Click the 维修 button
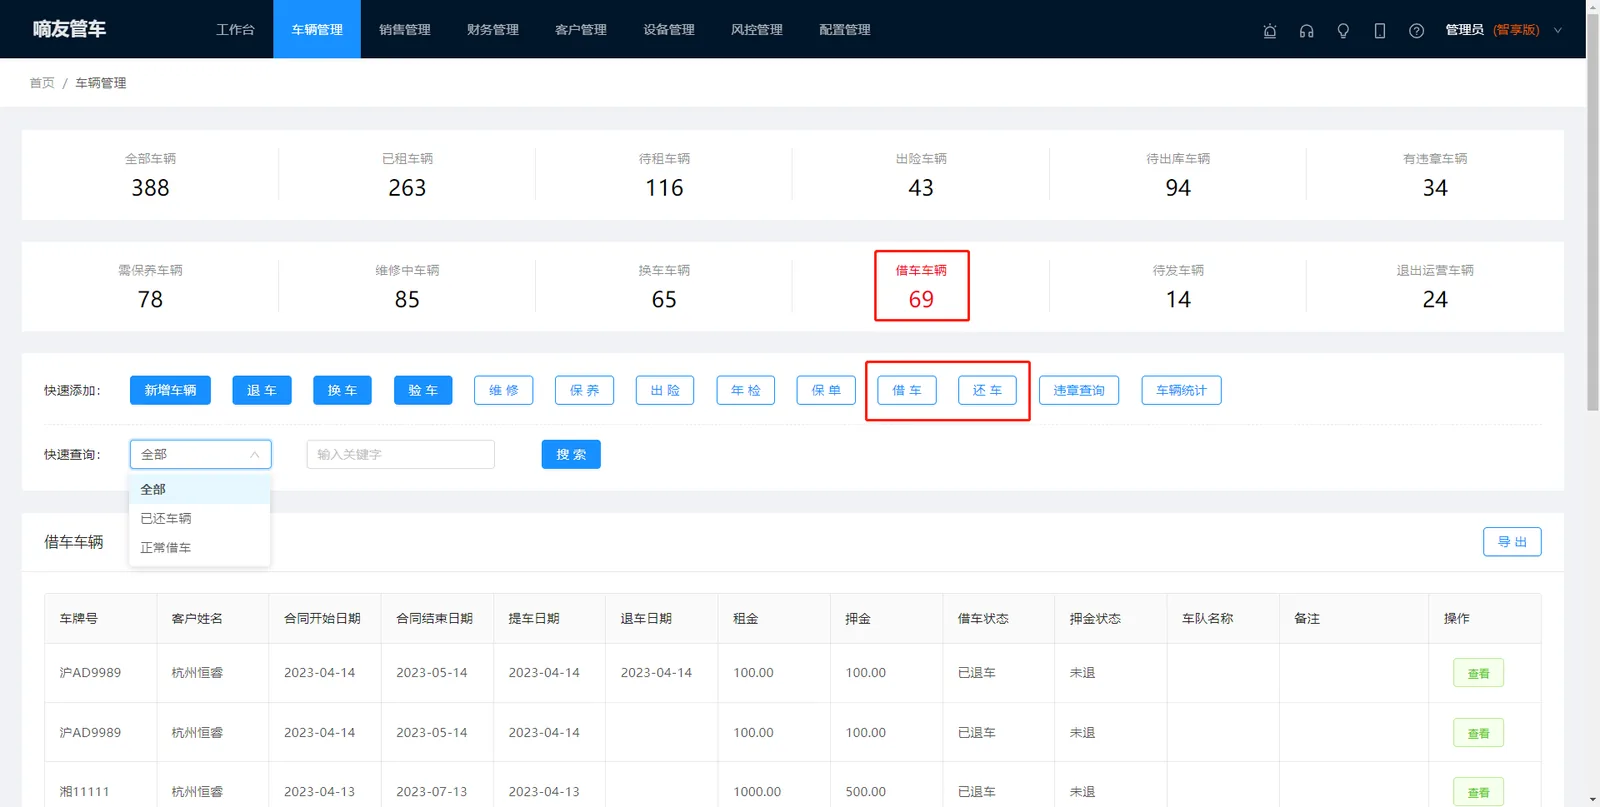This screenshot has height=807, width=1600. pos(504,390)
